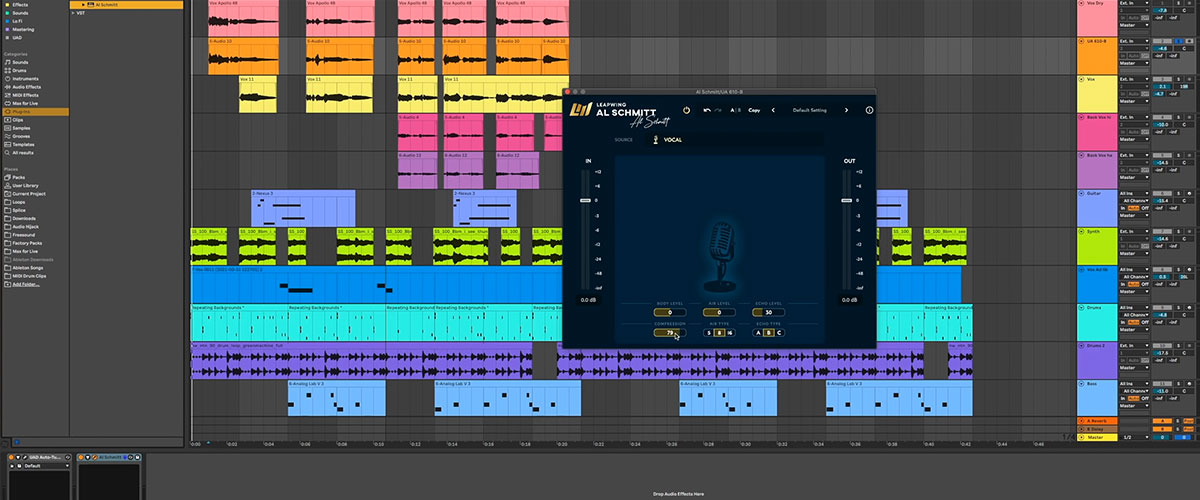Select the Synth track header
The width and height of the screenshot is (1200, 500).
(1096, 246)
